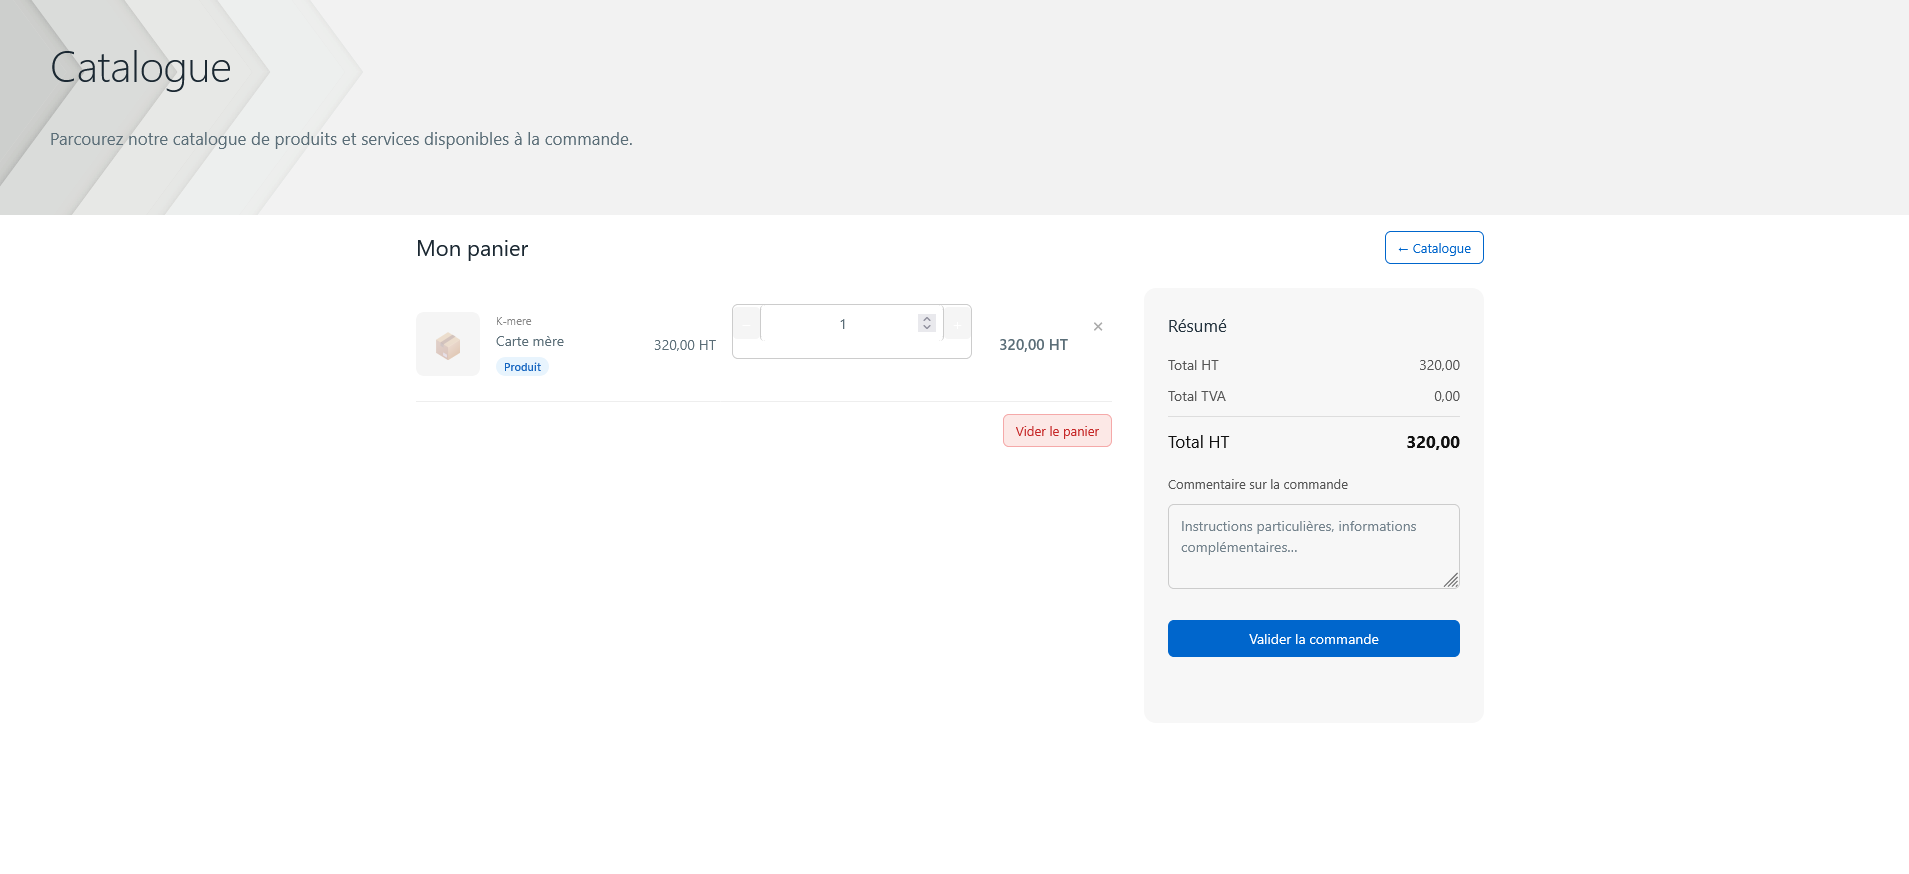
Task: Click the large Catalogue page title
Action: click(141, 68)
